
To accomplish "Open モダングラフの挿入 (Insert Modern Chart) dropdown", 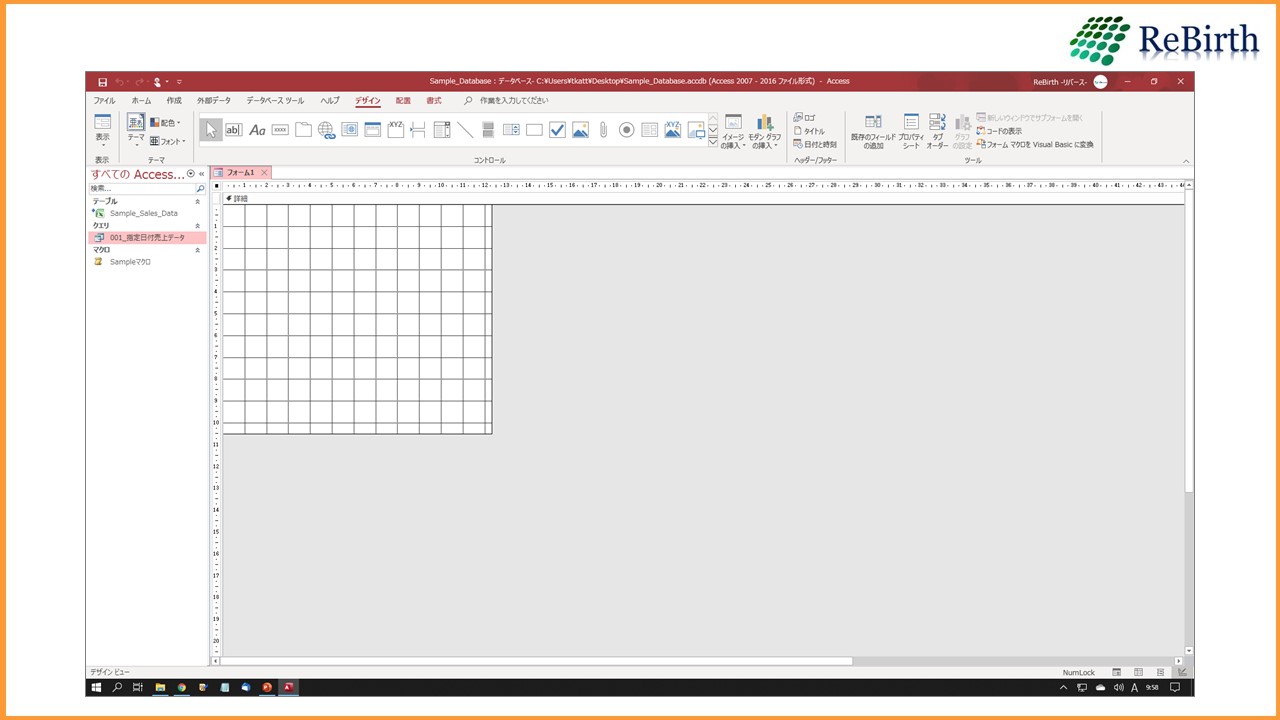I will tap(765, 132).
